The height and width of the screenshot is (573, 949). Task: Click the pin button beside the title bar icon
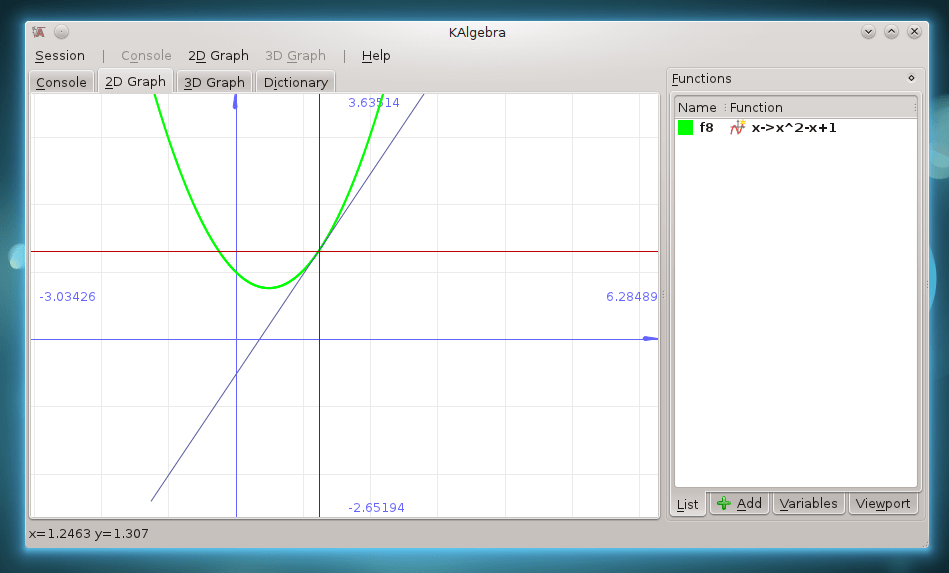(x=61, y=32)
